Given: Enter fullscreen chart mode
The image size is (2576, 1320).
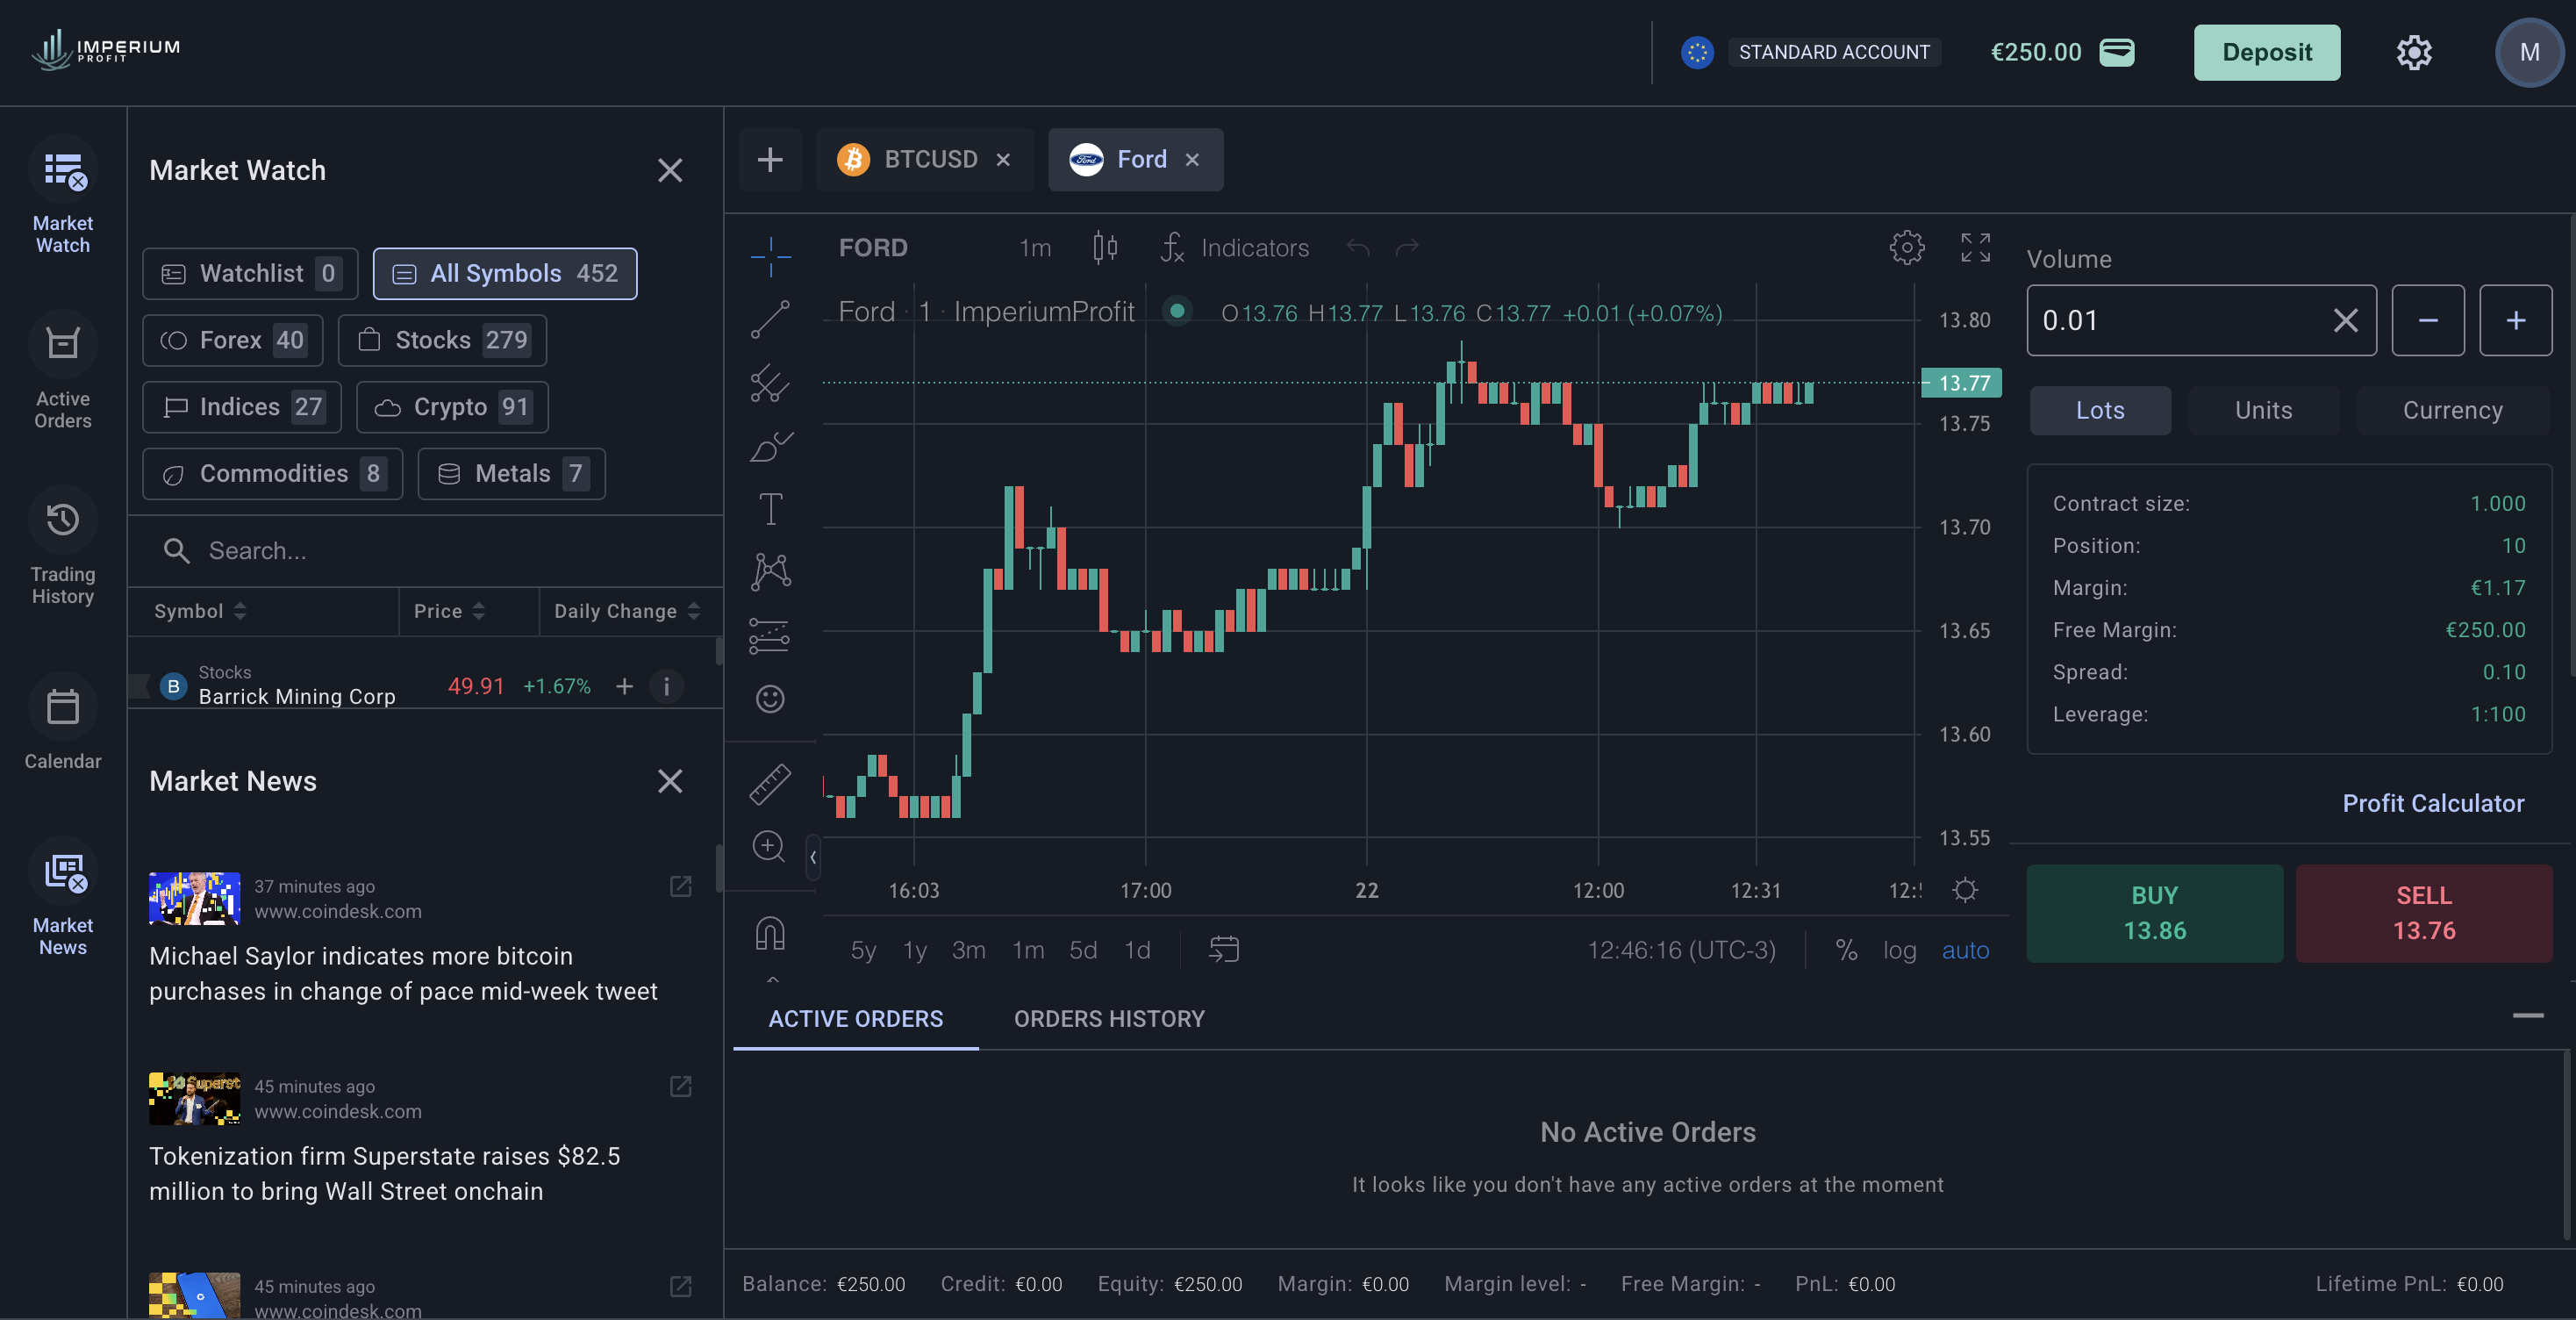Looking at the screenshot, I should pyautogui.click(x=1975, y=247).
